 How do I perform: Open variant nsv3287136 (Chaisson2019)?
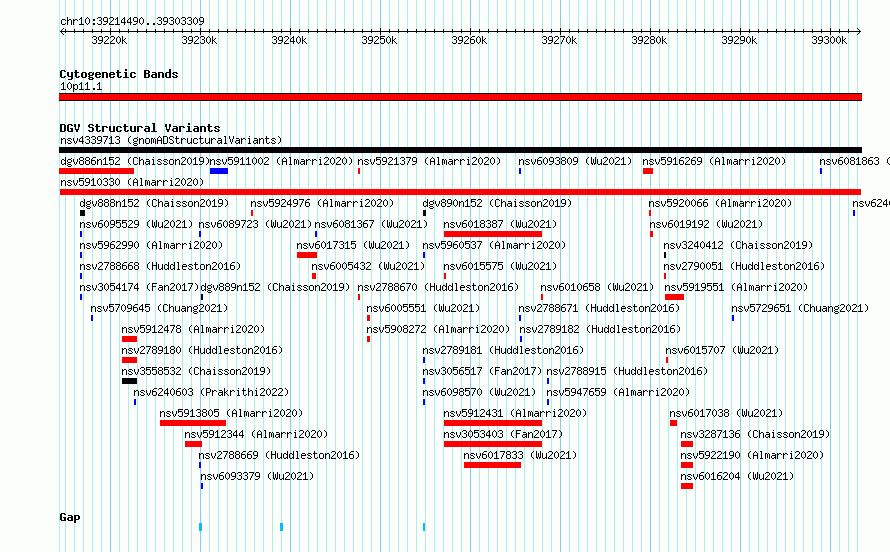[x=755, y=434]
